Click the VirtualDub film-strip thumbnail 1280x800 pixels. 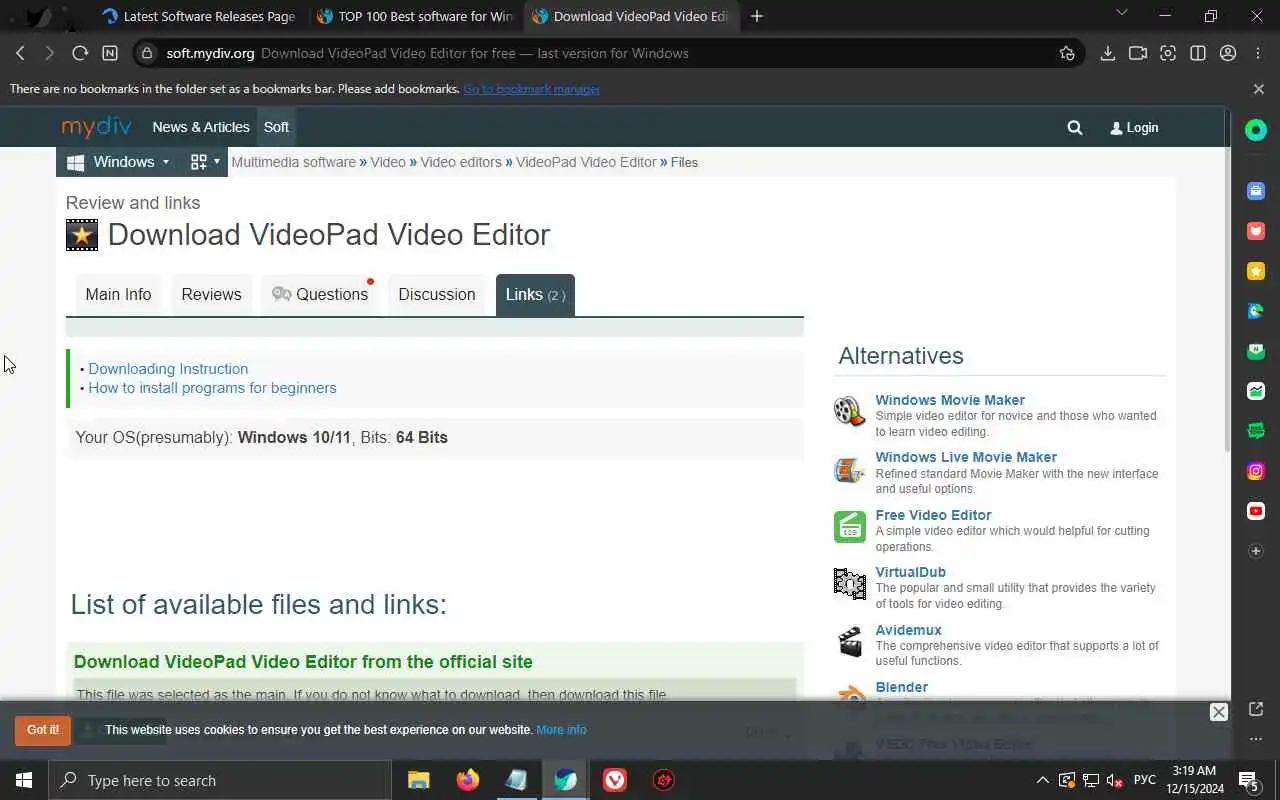point(850,583)
